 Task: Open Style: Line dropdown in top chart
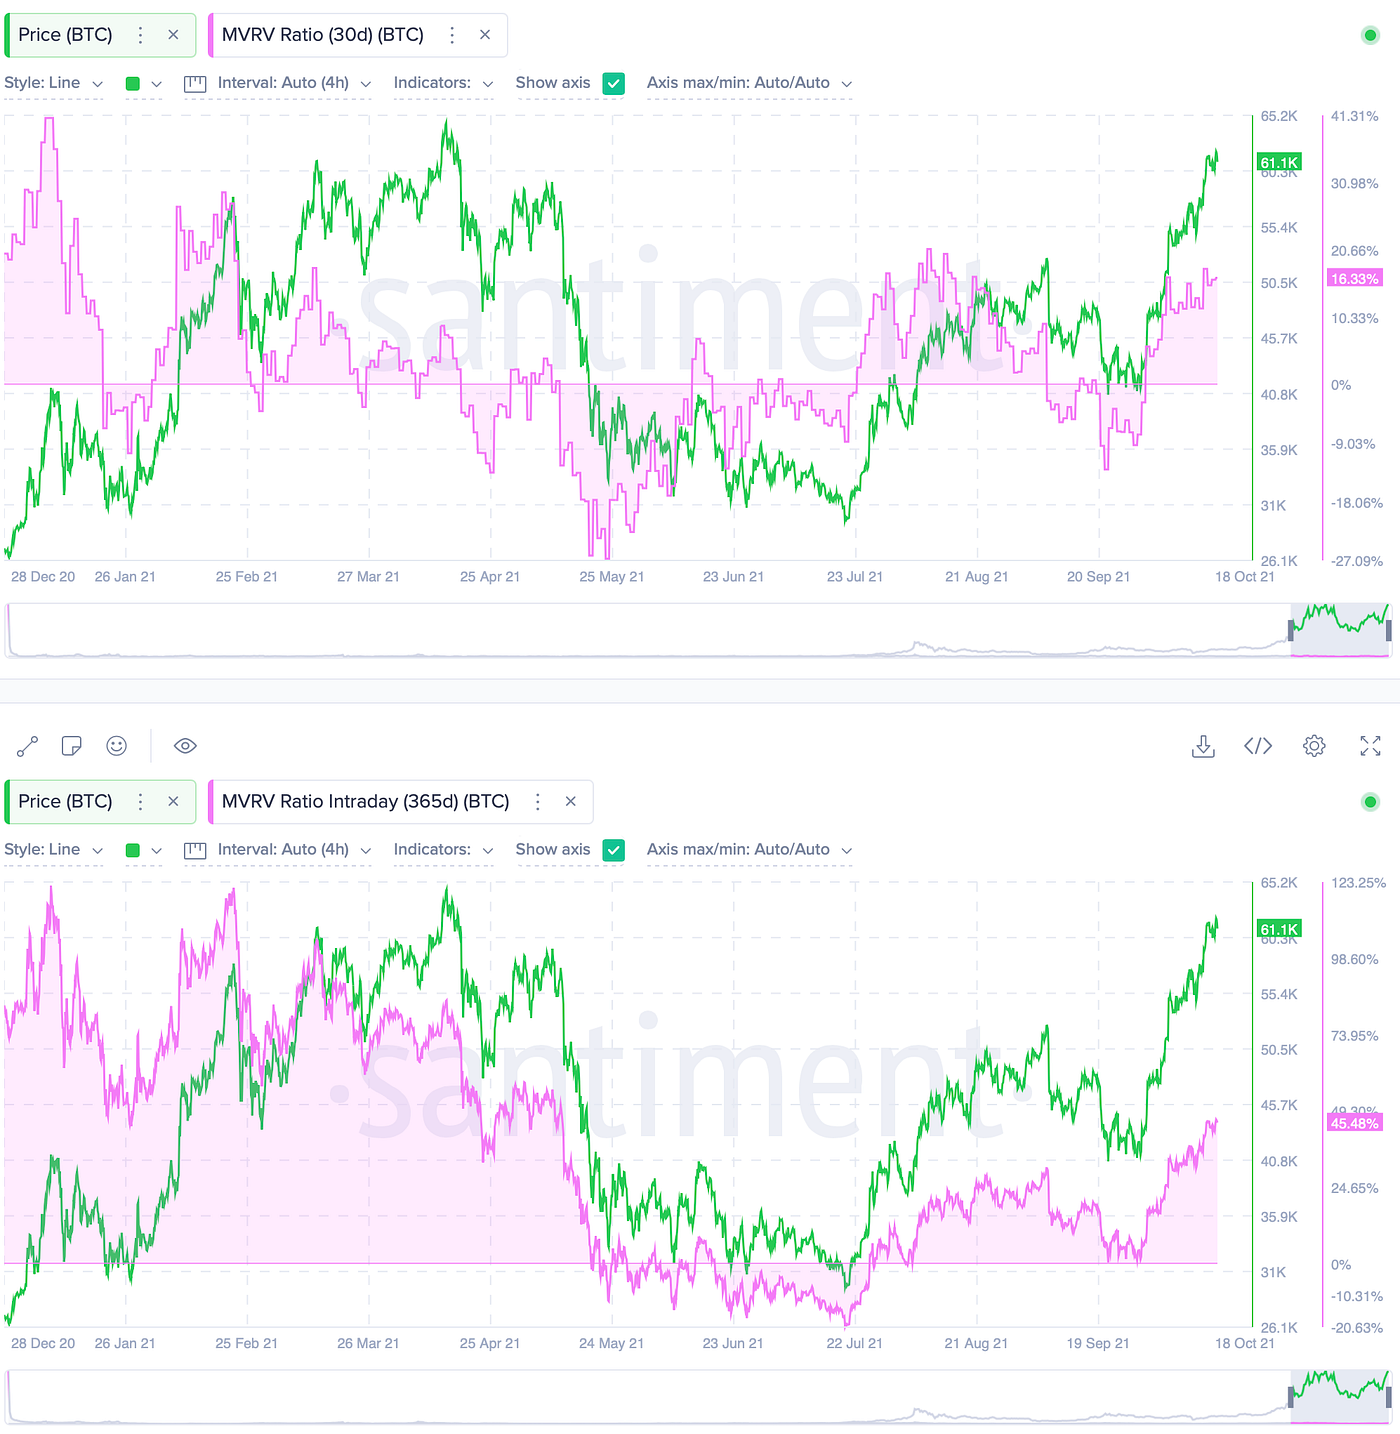coord(53,83)
